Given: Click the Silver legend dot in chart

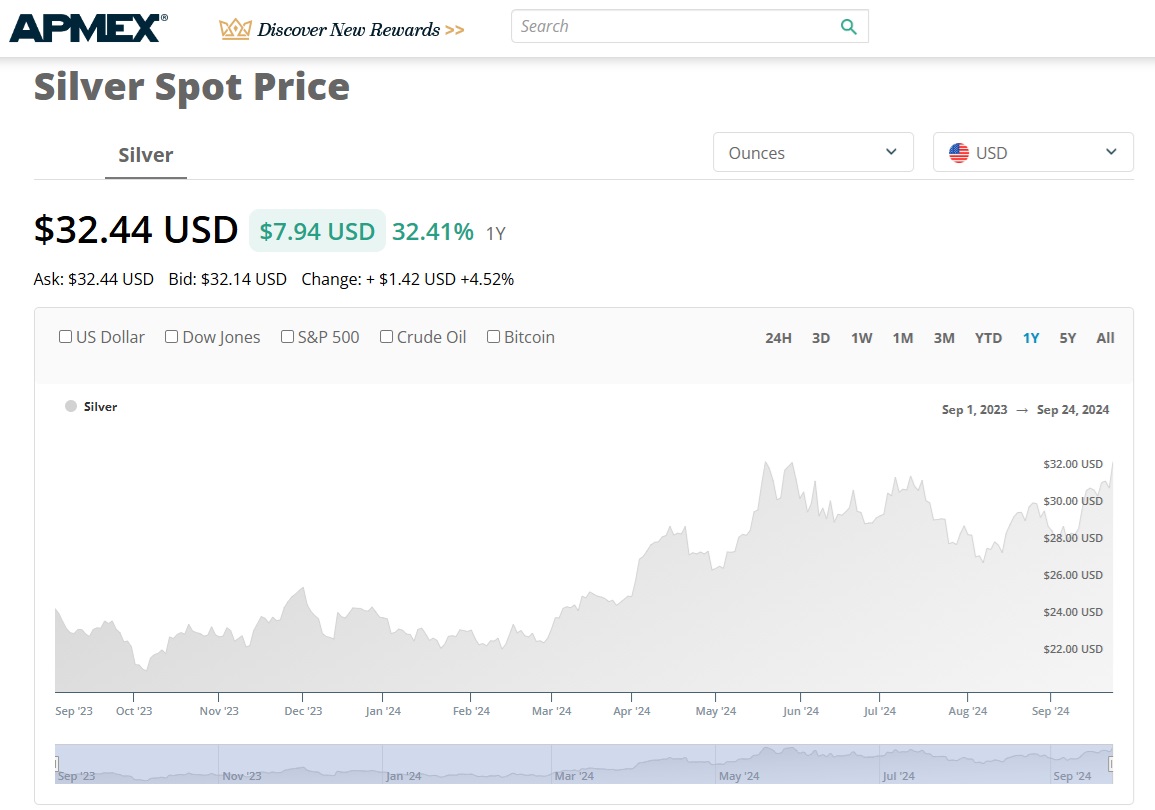Looking at the screenshot, I should (71, 407).
